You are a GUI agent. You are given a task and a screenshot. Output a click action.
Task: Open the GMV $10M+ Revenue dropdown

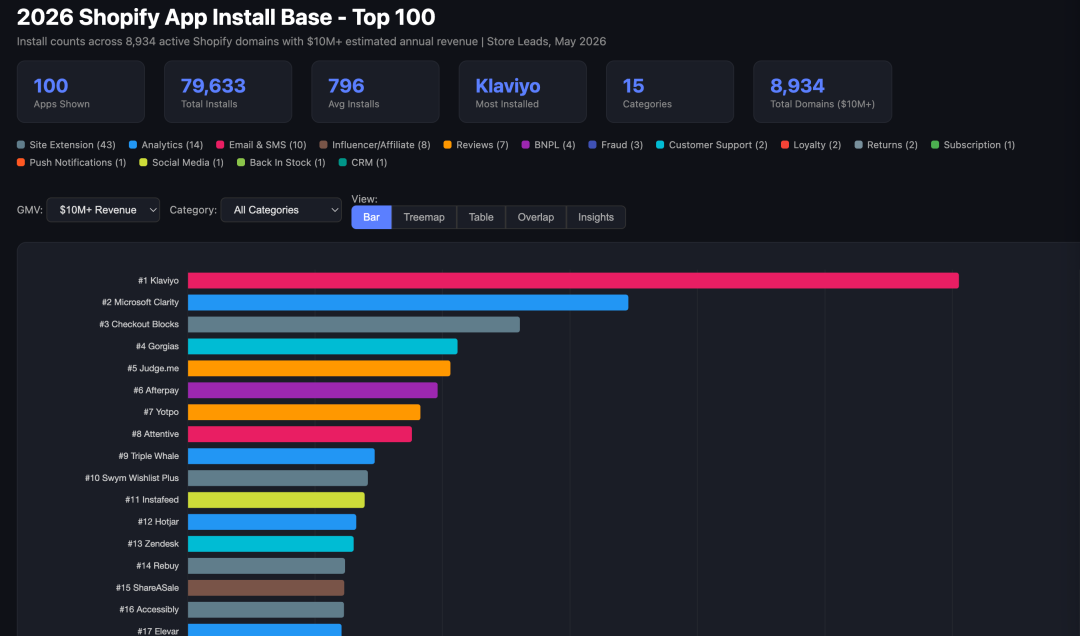tap(103, 210)
